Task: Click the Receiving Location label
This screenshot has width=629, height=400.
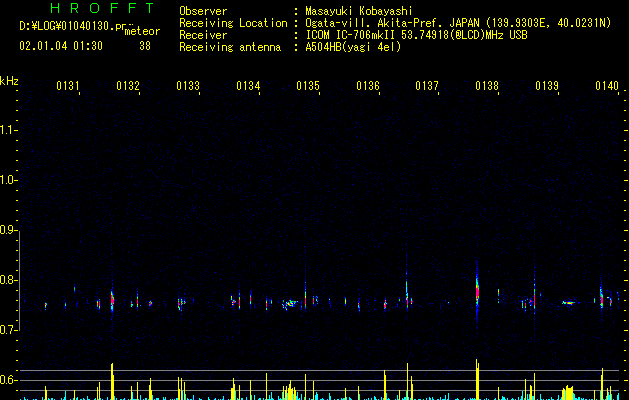Action: click(x=233, y=23)
